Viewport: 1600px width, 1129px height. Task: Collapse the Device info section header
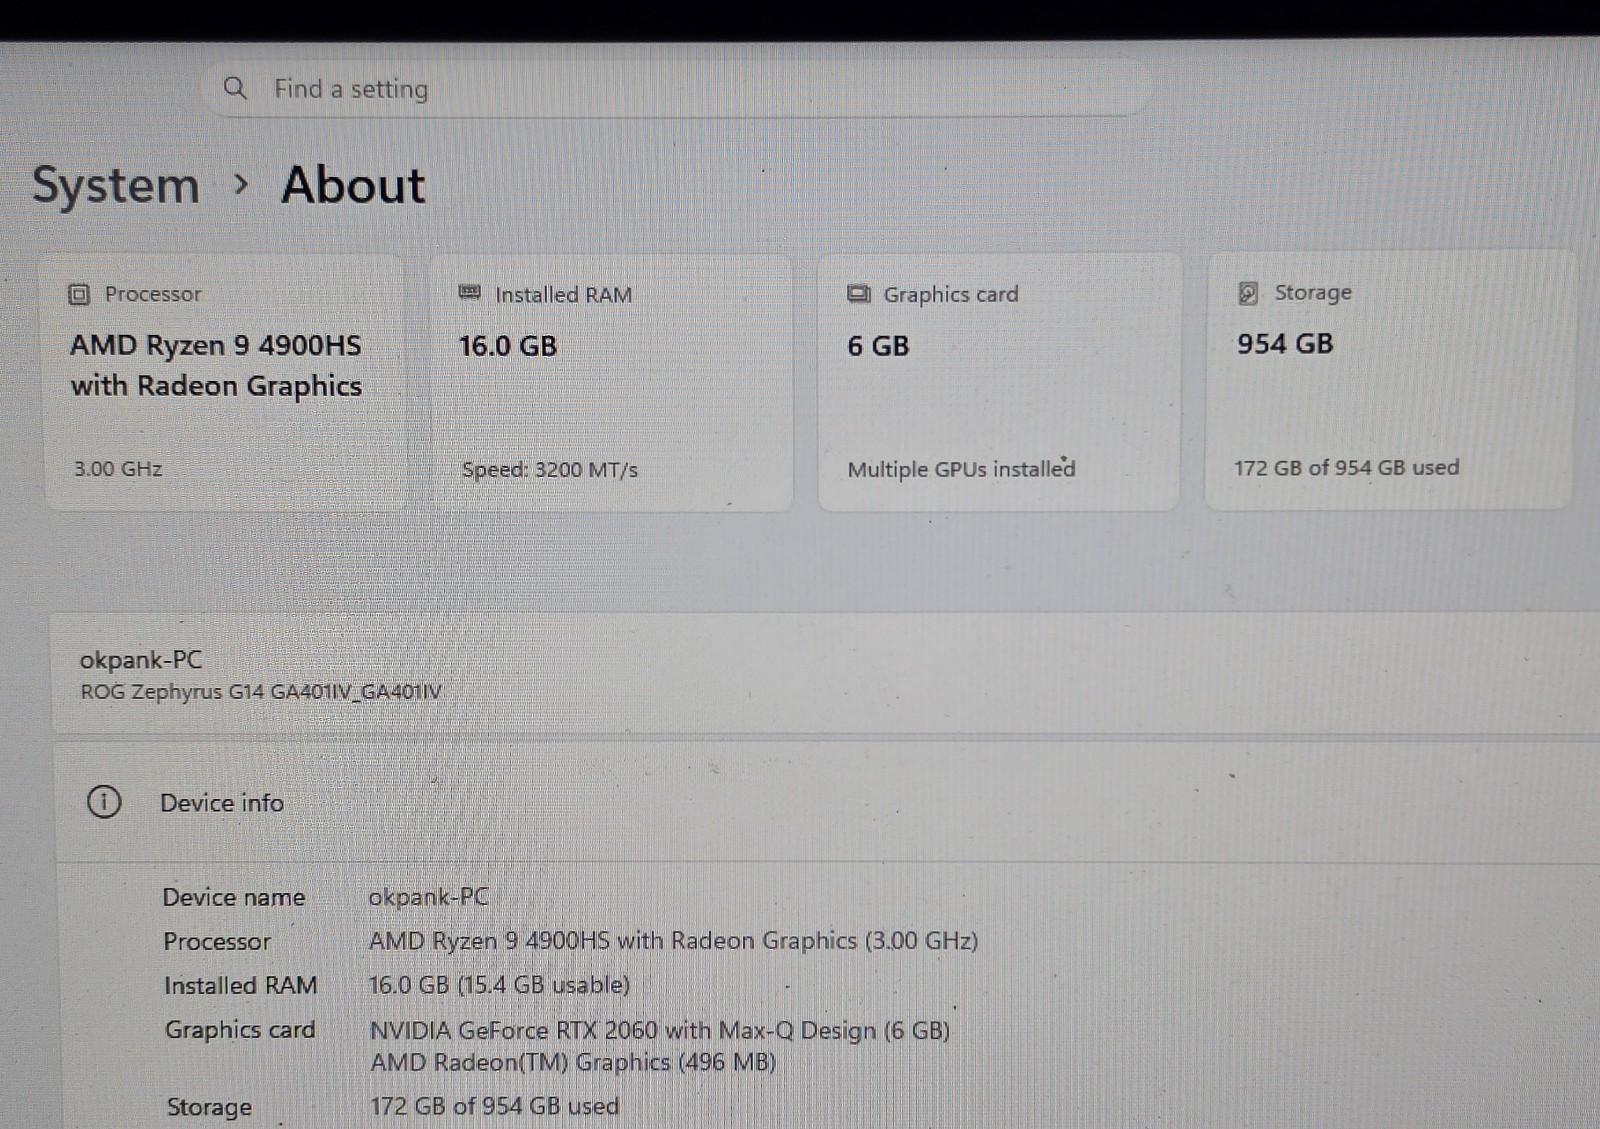tap(828, 802)
